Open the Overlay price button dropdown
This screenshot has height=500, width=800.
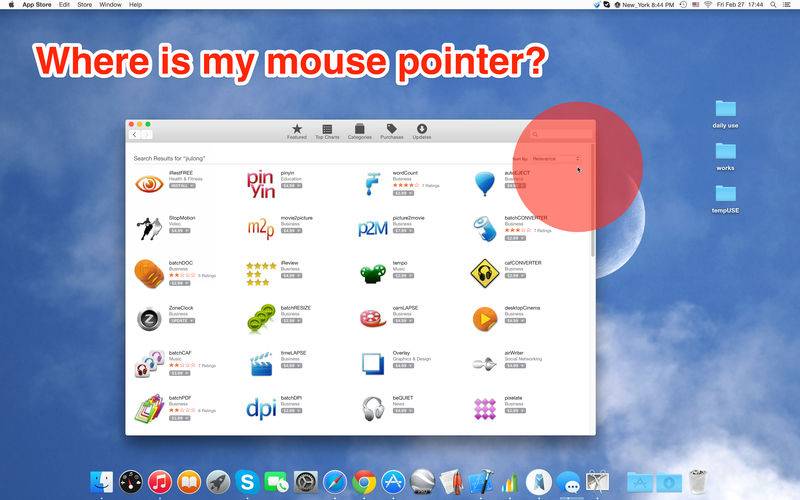pyautogui.click(x=411, y=366)
